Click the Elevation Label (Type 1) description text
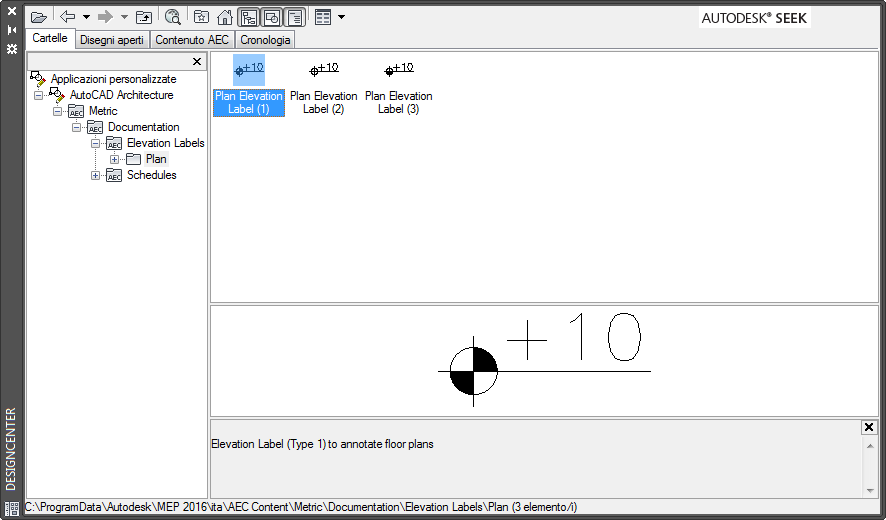The height and width of the screenshot is (520, 886). tap(323, 444)
